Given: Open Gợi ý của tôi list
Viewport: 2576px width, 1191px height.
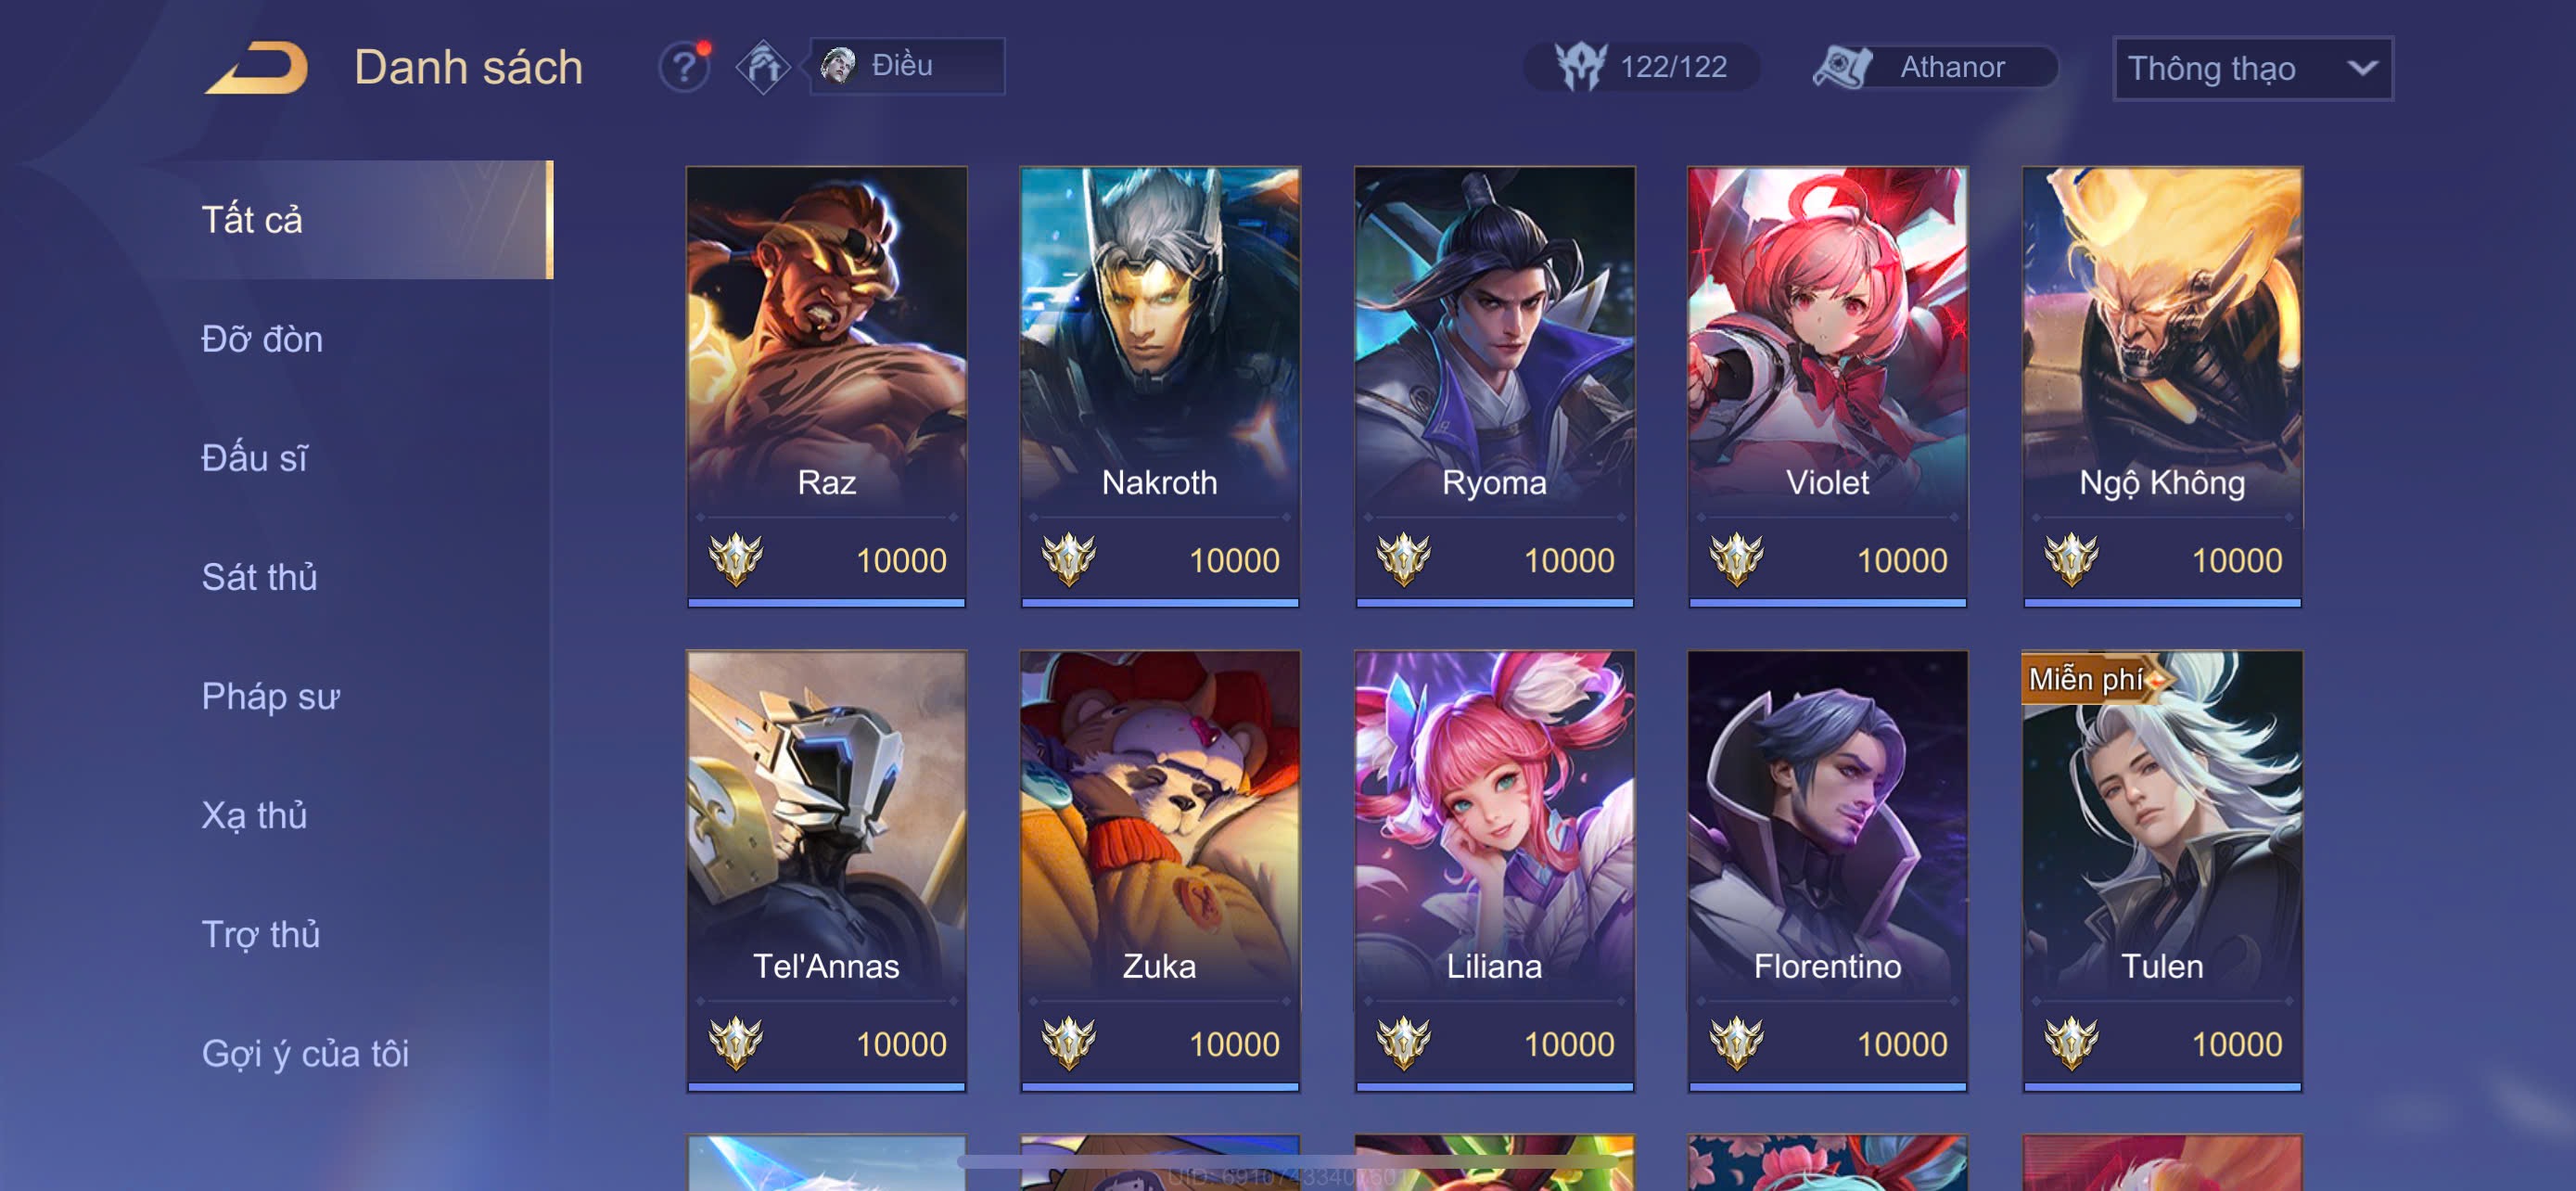Looking at the screenshot, I should [305, 1053].
